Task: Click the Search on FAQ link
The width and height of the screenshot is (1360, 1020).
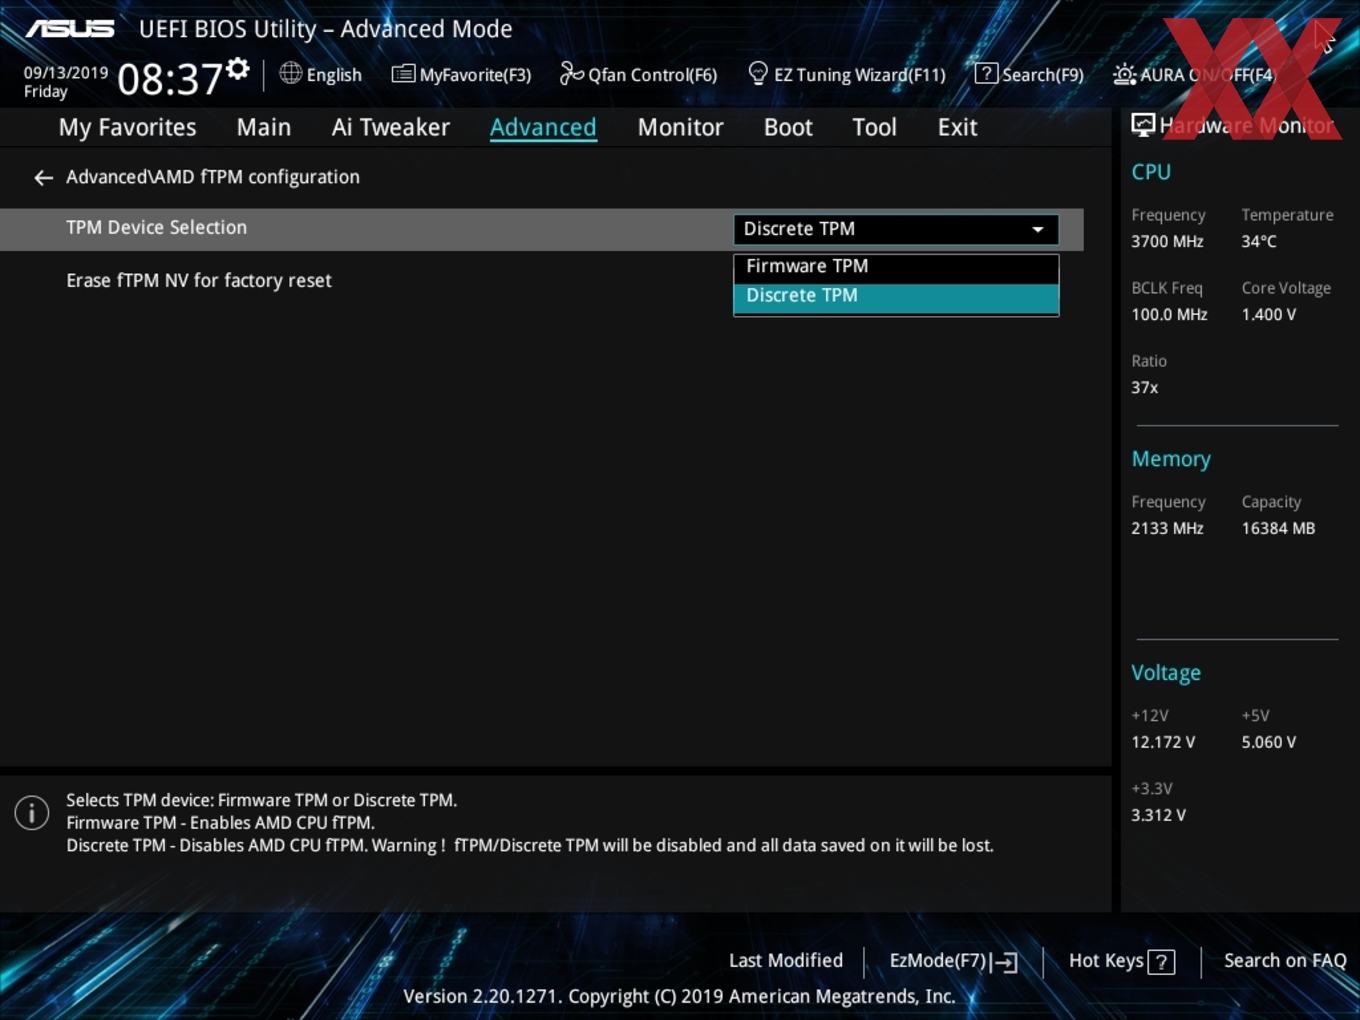Action: click(1285, 960)
